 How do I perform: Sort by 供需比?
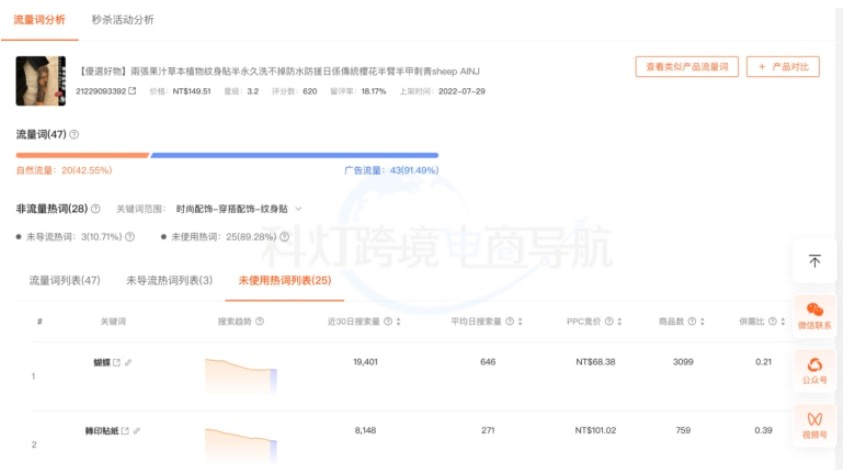point(783,321)
